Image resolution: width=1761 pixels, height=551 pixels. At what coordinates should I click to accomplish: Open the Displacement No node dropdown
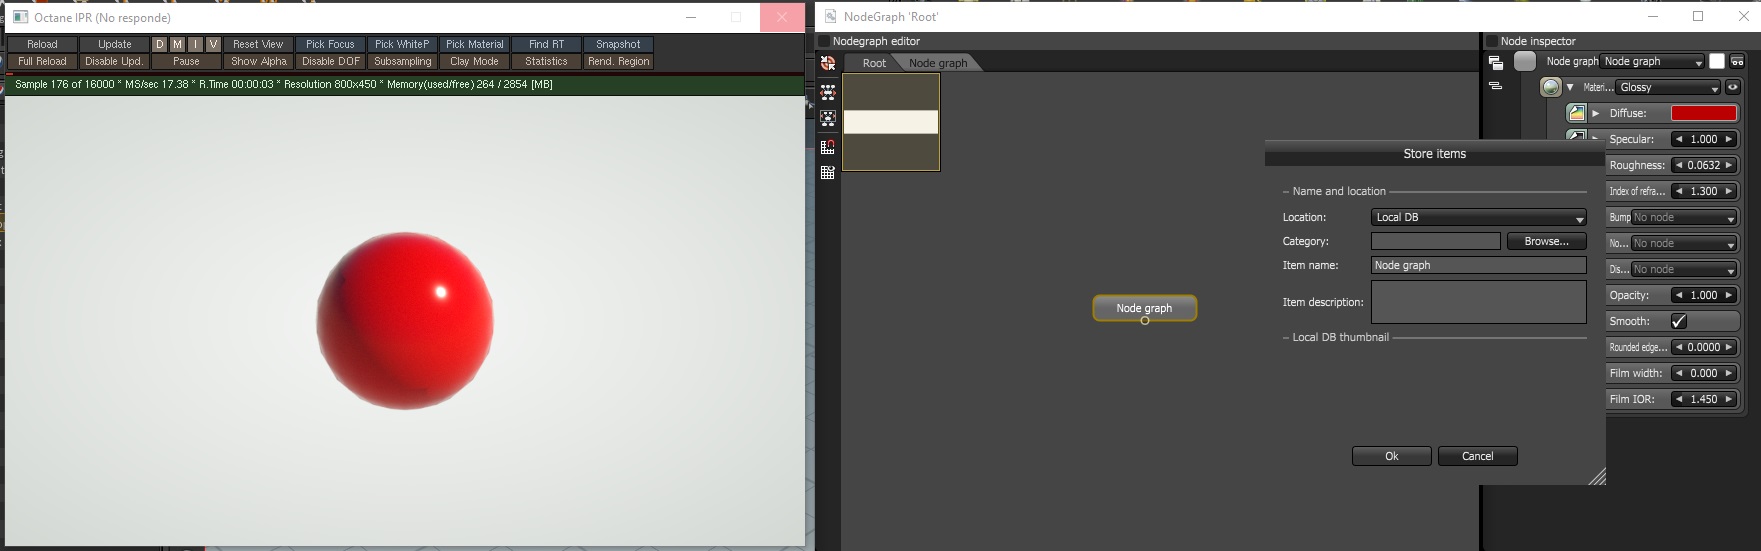tap(1683, 269)
